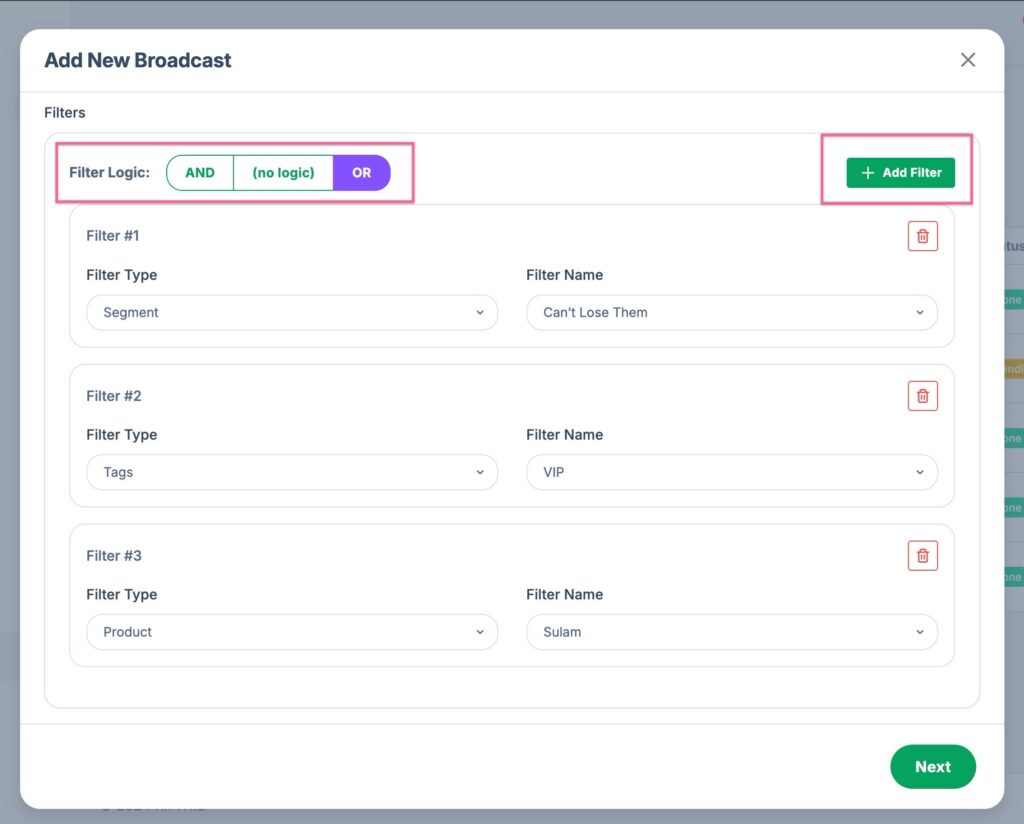Open VIP filter name dropdown

pos(731,472)
